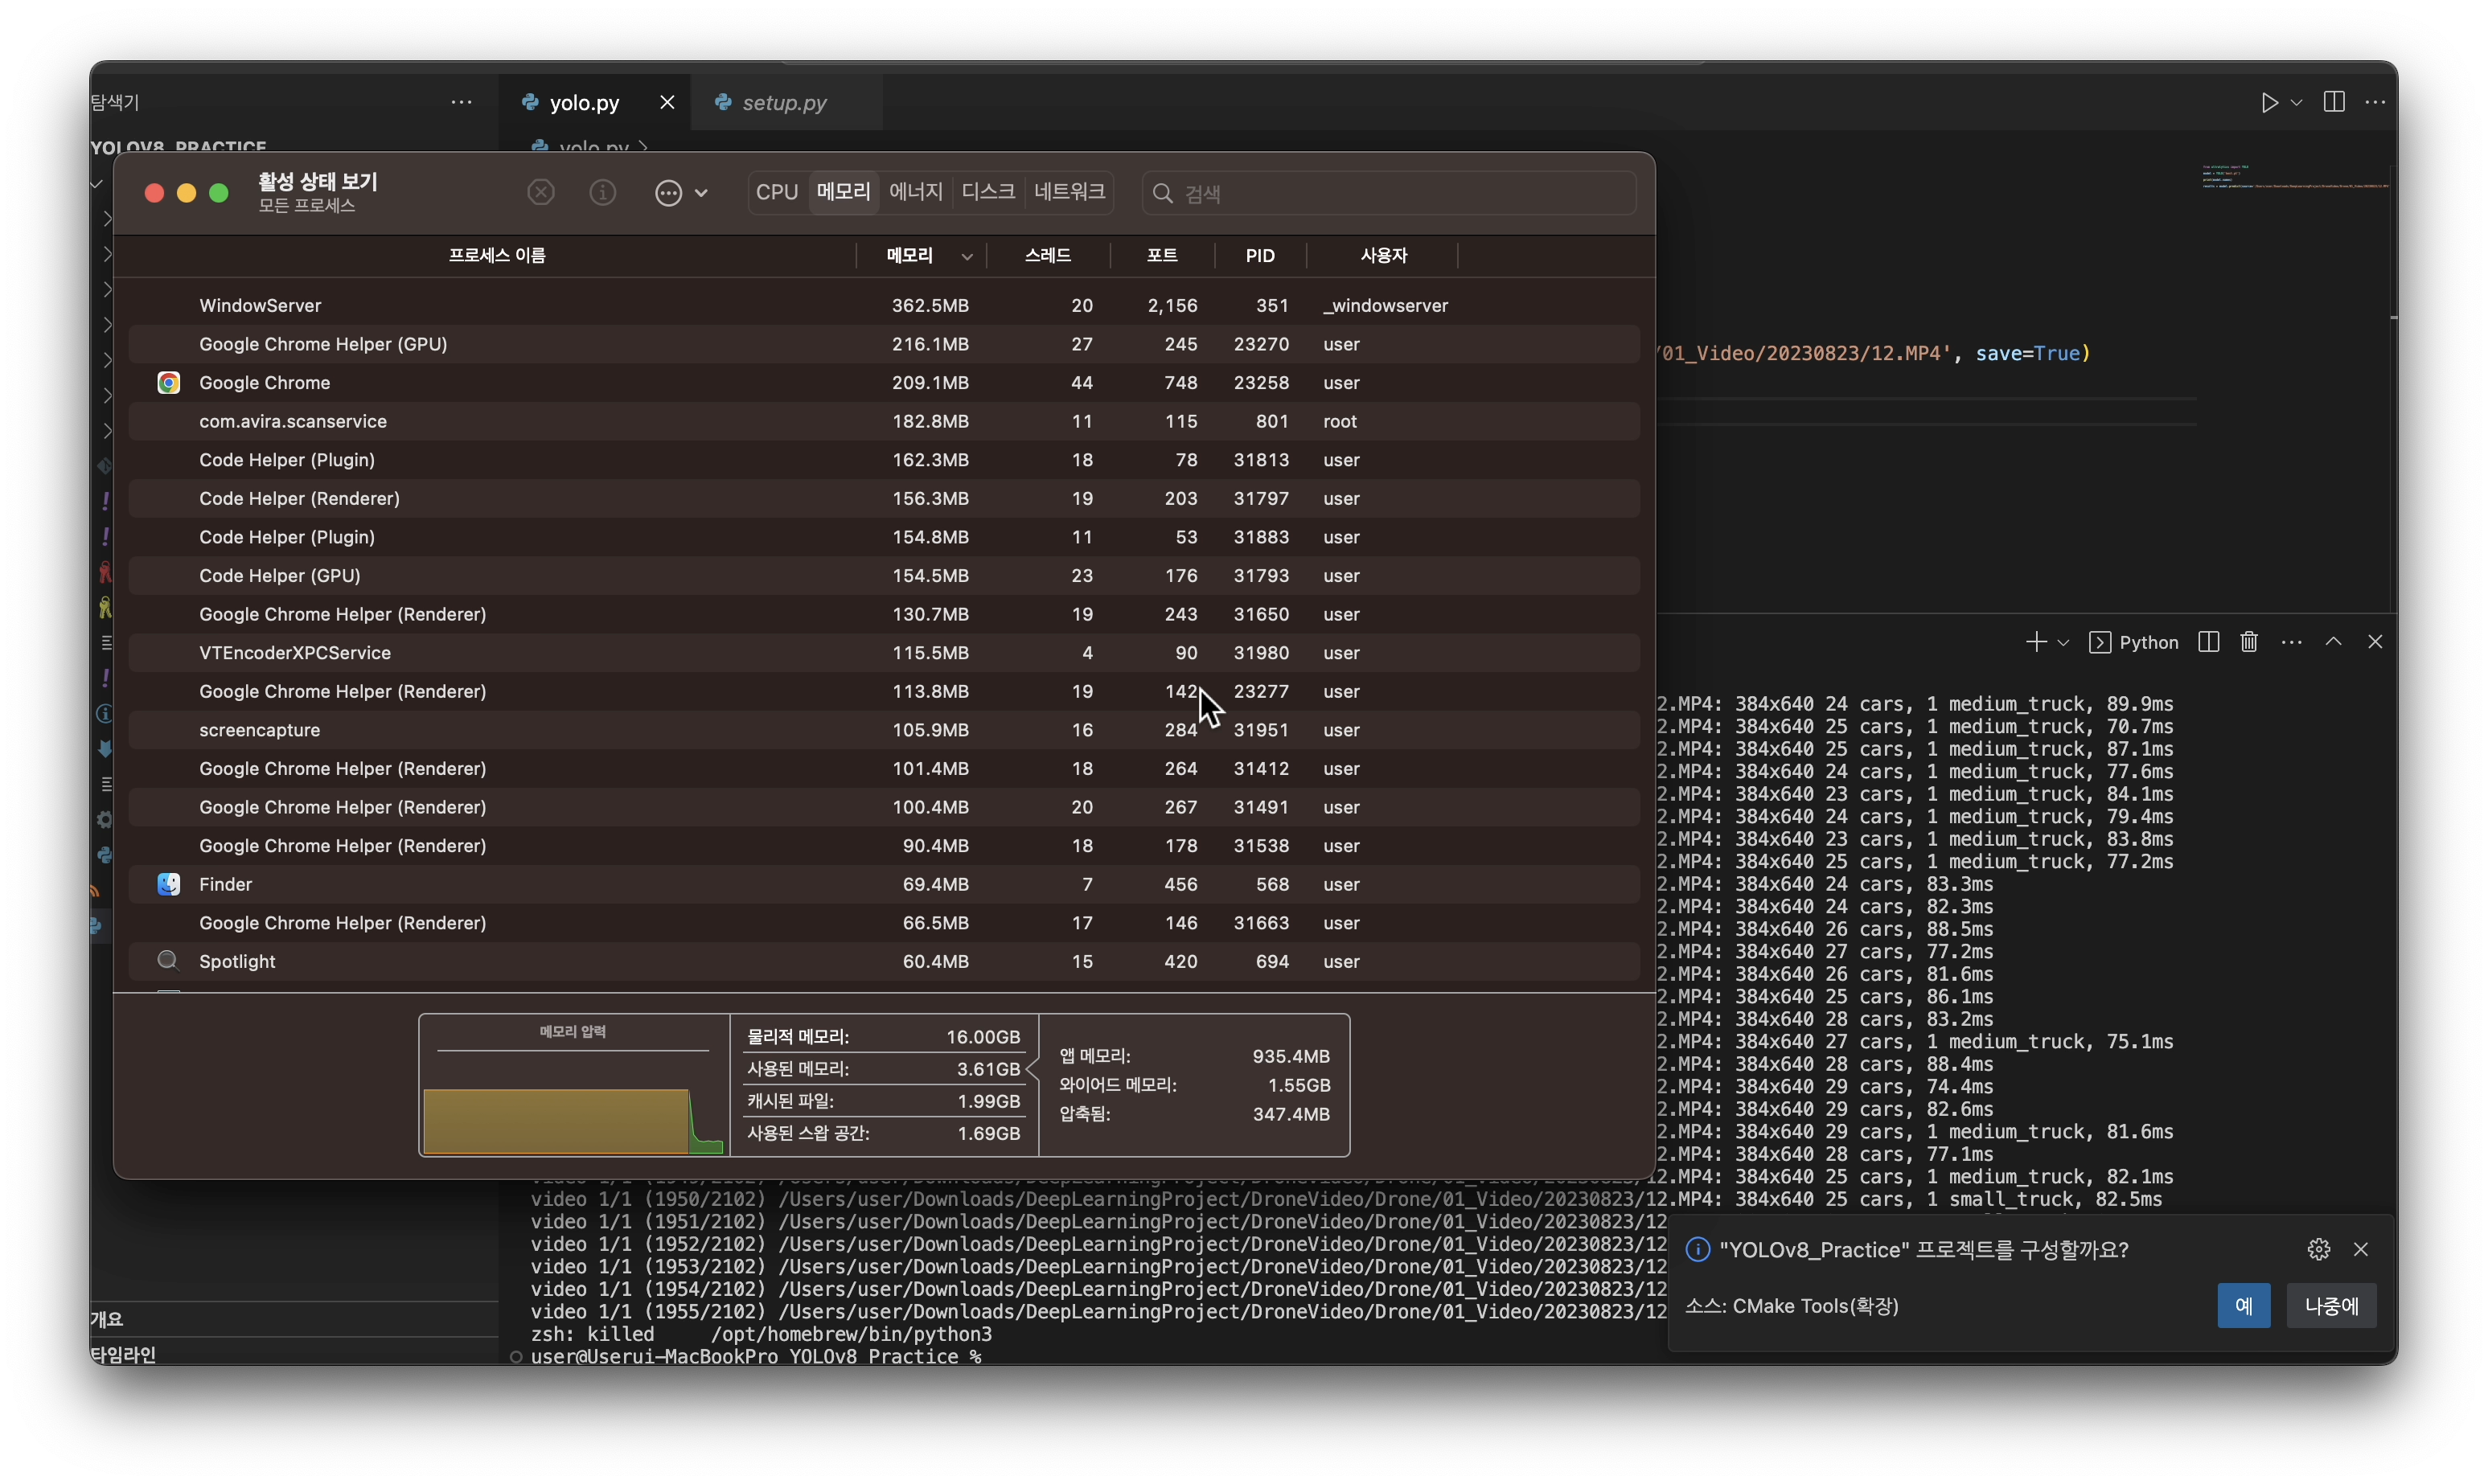The height and width of the screenshot is (1484, 2488).
Task: Select the Google Chrome process row
Action: pos(264,383)
